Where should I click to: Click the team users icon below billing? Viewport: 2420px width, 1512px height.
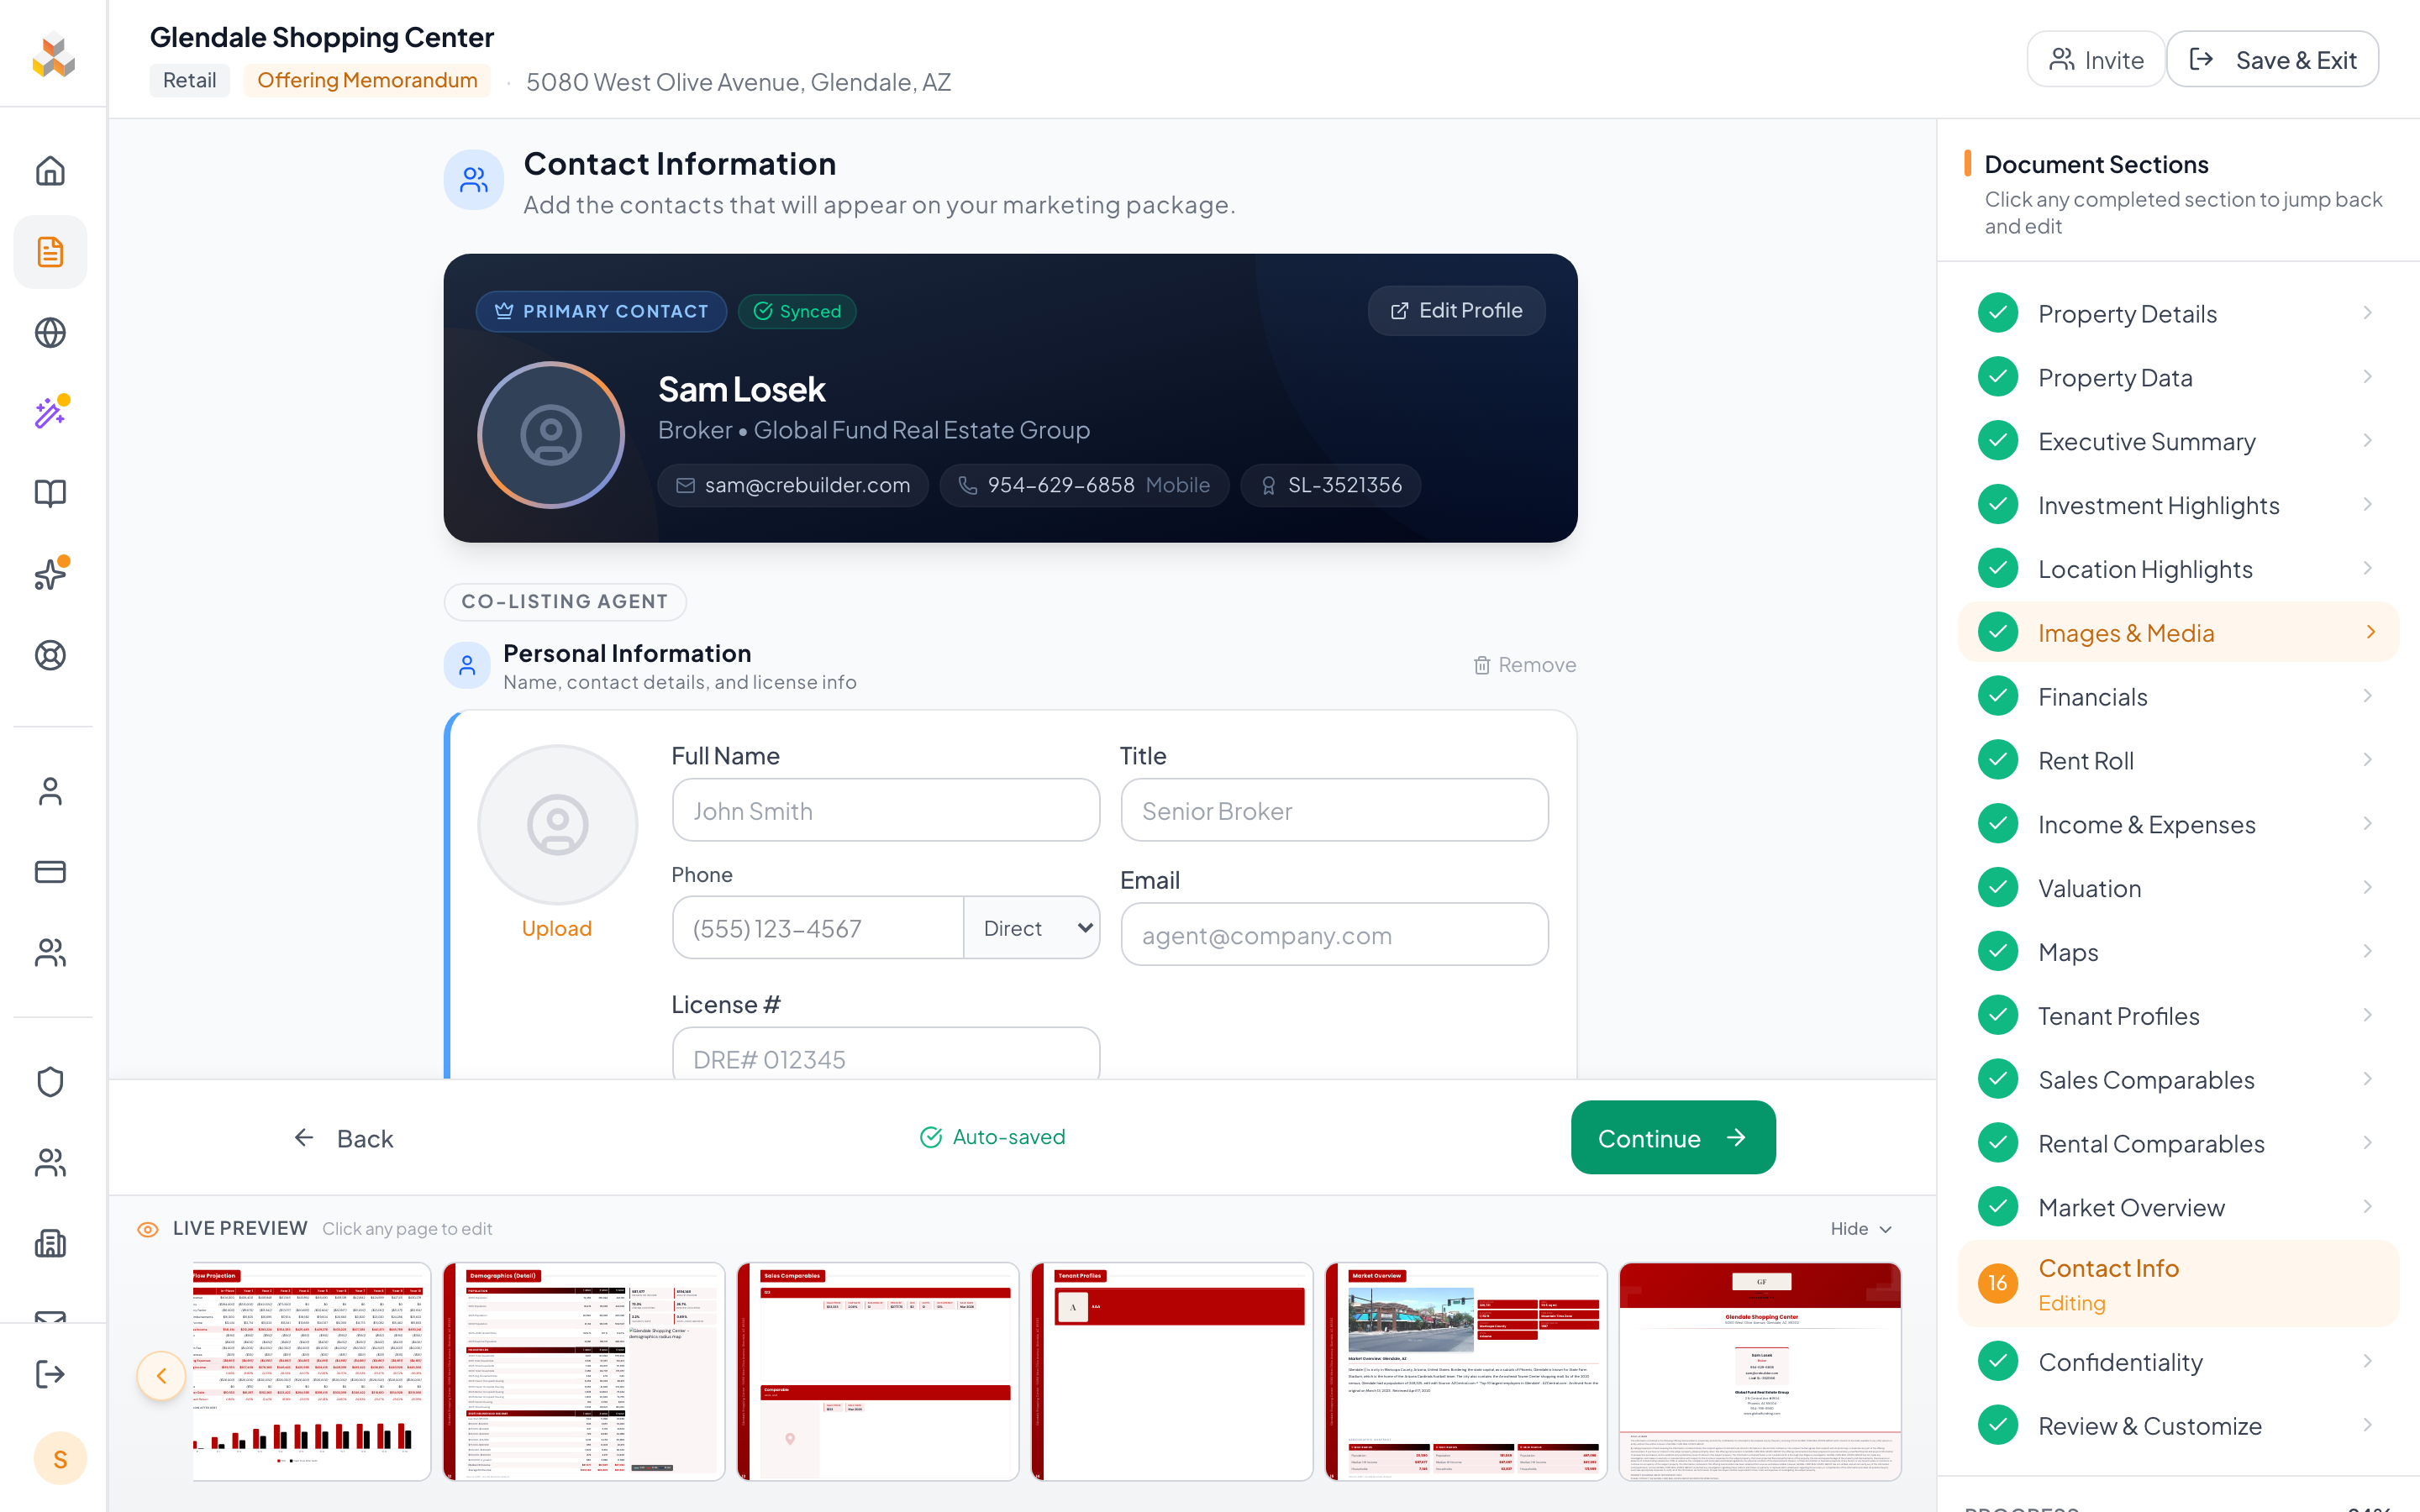point(50,953)
